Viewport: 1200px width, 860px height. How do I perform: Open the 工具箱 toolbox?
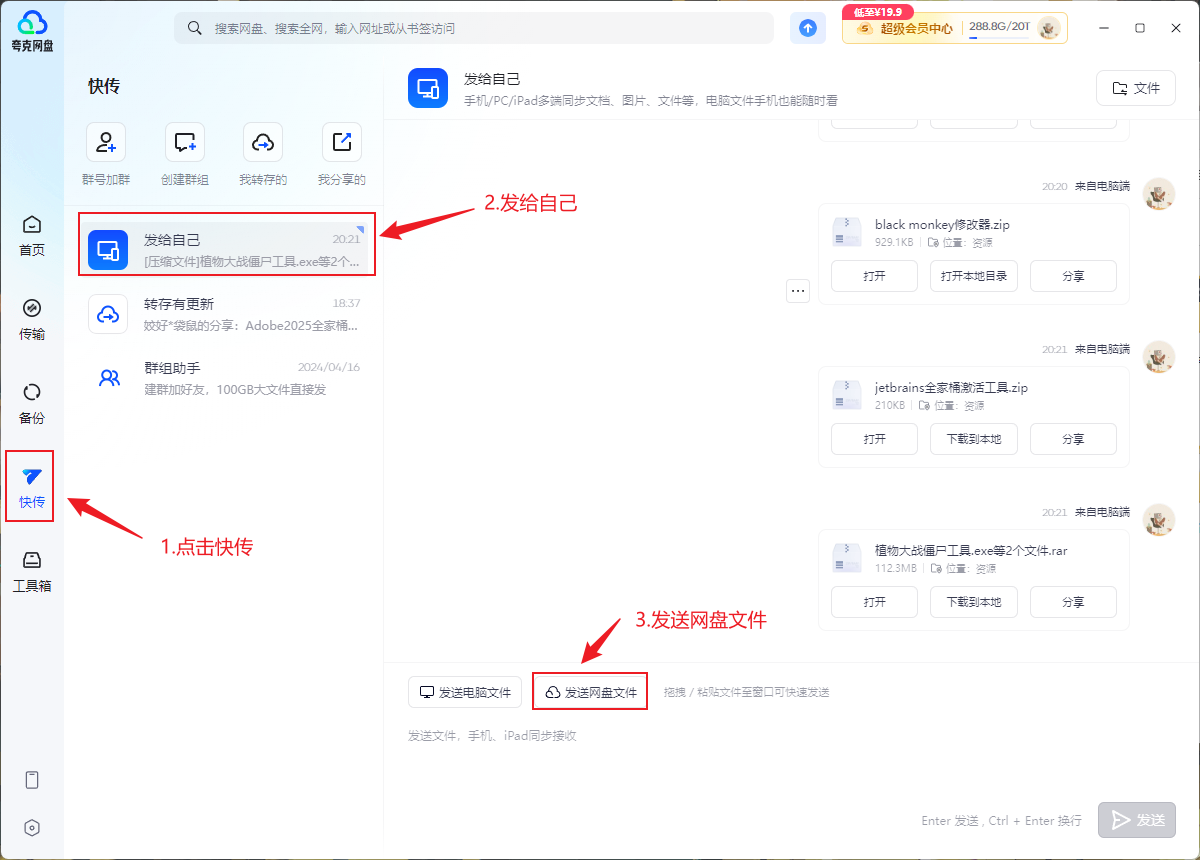point(32,572)
